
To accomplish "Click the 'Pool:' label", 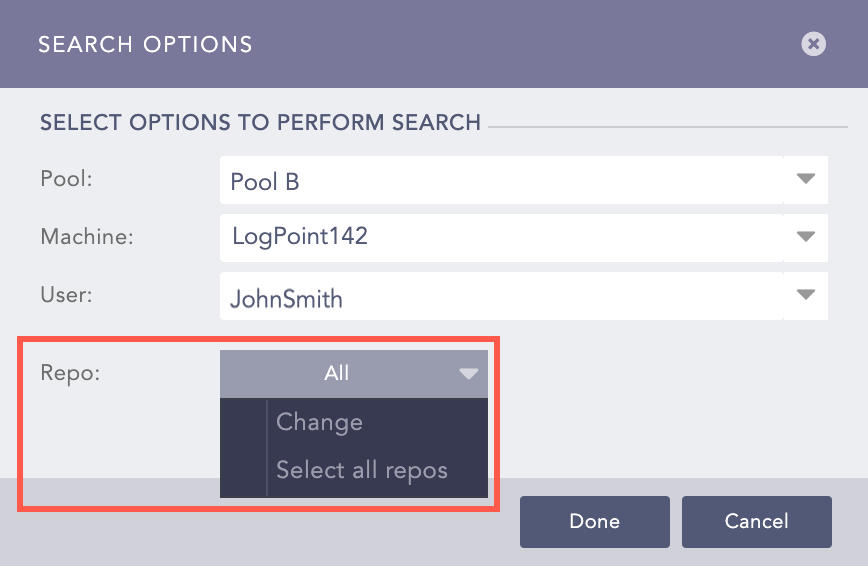I will click(x=66, y=179).
